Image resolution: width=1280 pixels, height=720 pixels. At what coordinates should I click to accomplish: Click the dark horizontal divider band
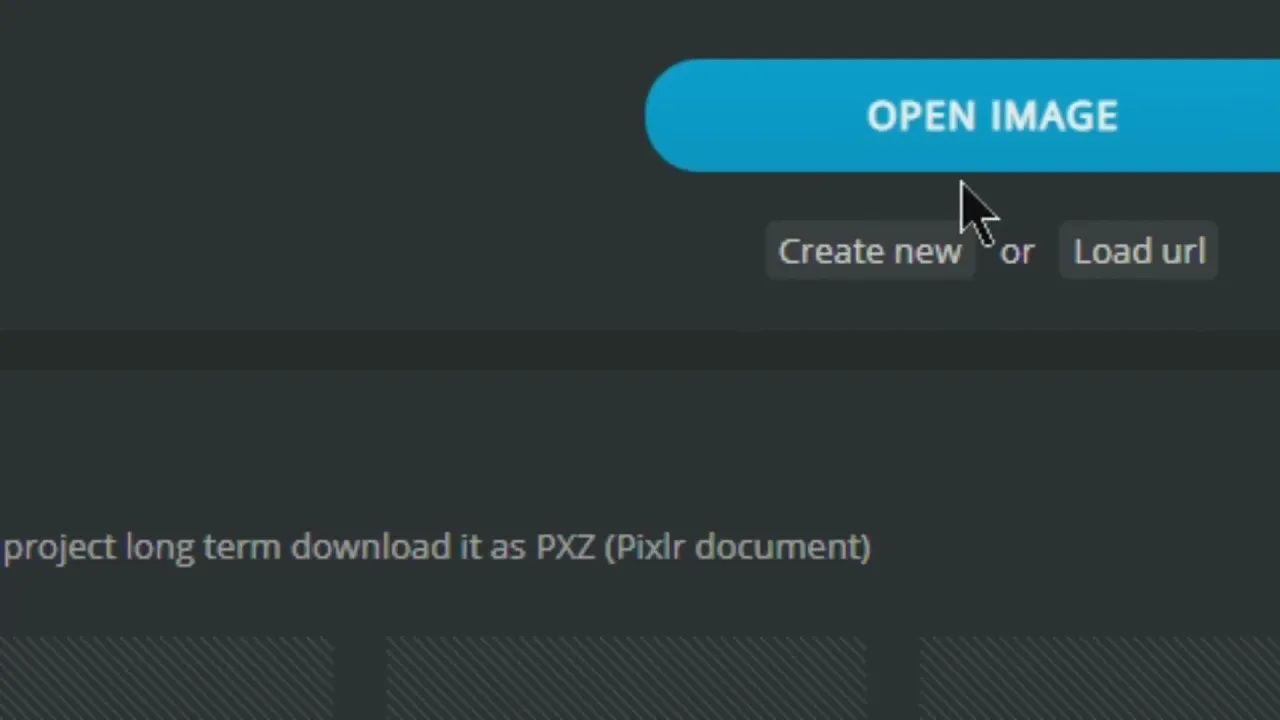pos(640,350)
